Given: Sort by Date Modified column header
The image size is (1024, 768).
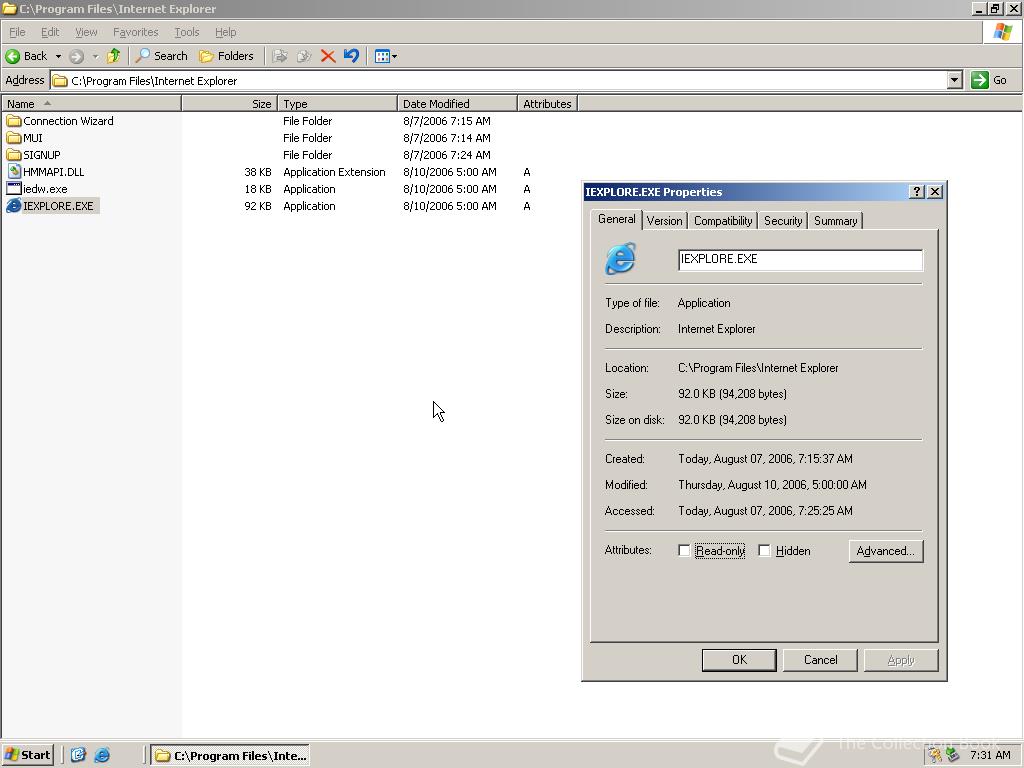Looking at the screenshot, I should 457,104.
